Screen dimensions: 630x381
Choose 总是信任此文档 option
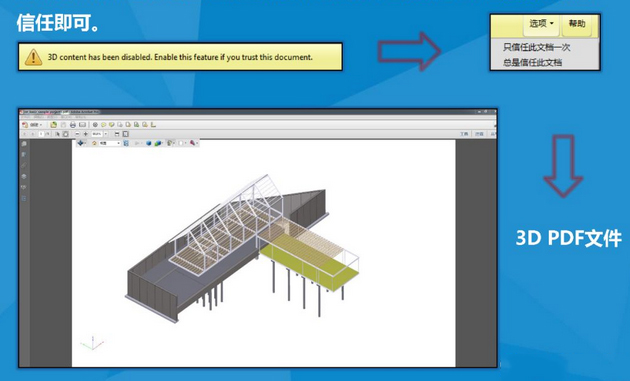coord(532,62)
